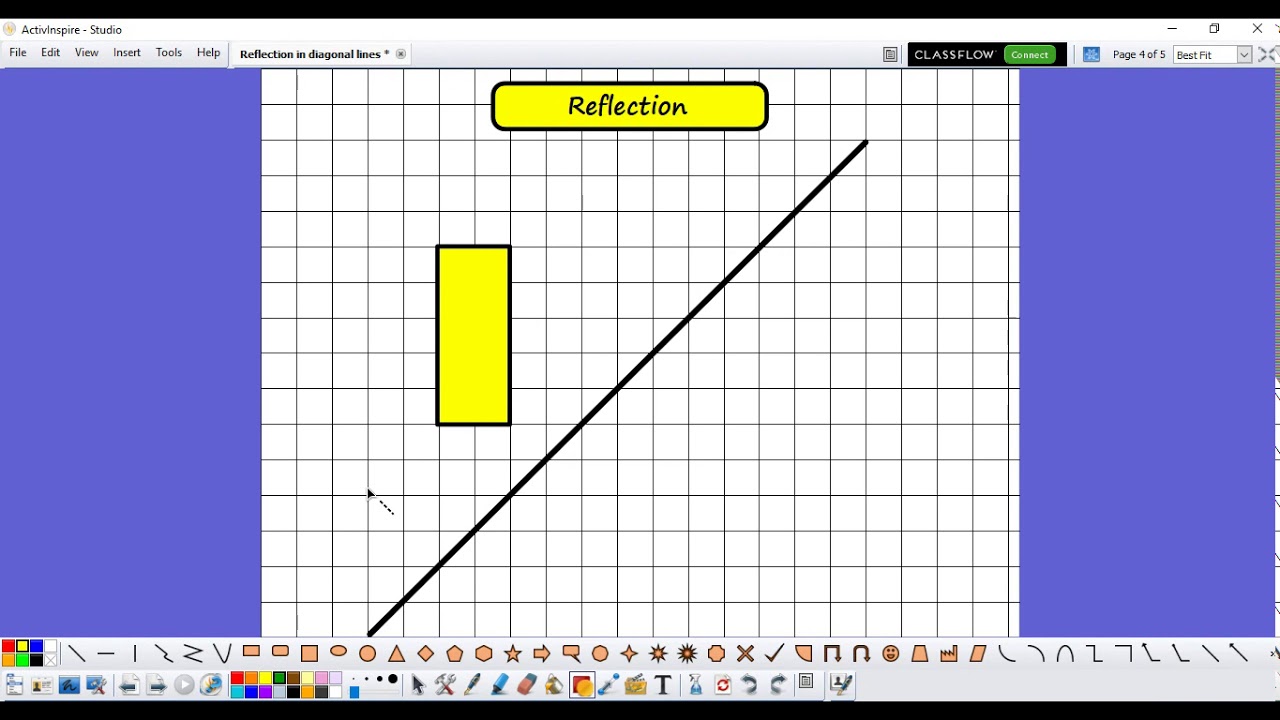This screenshot has width=1280, height=720.
Task: Select the pentagon shape
Action: point(455,654)
